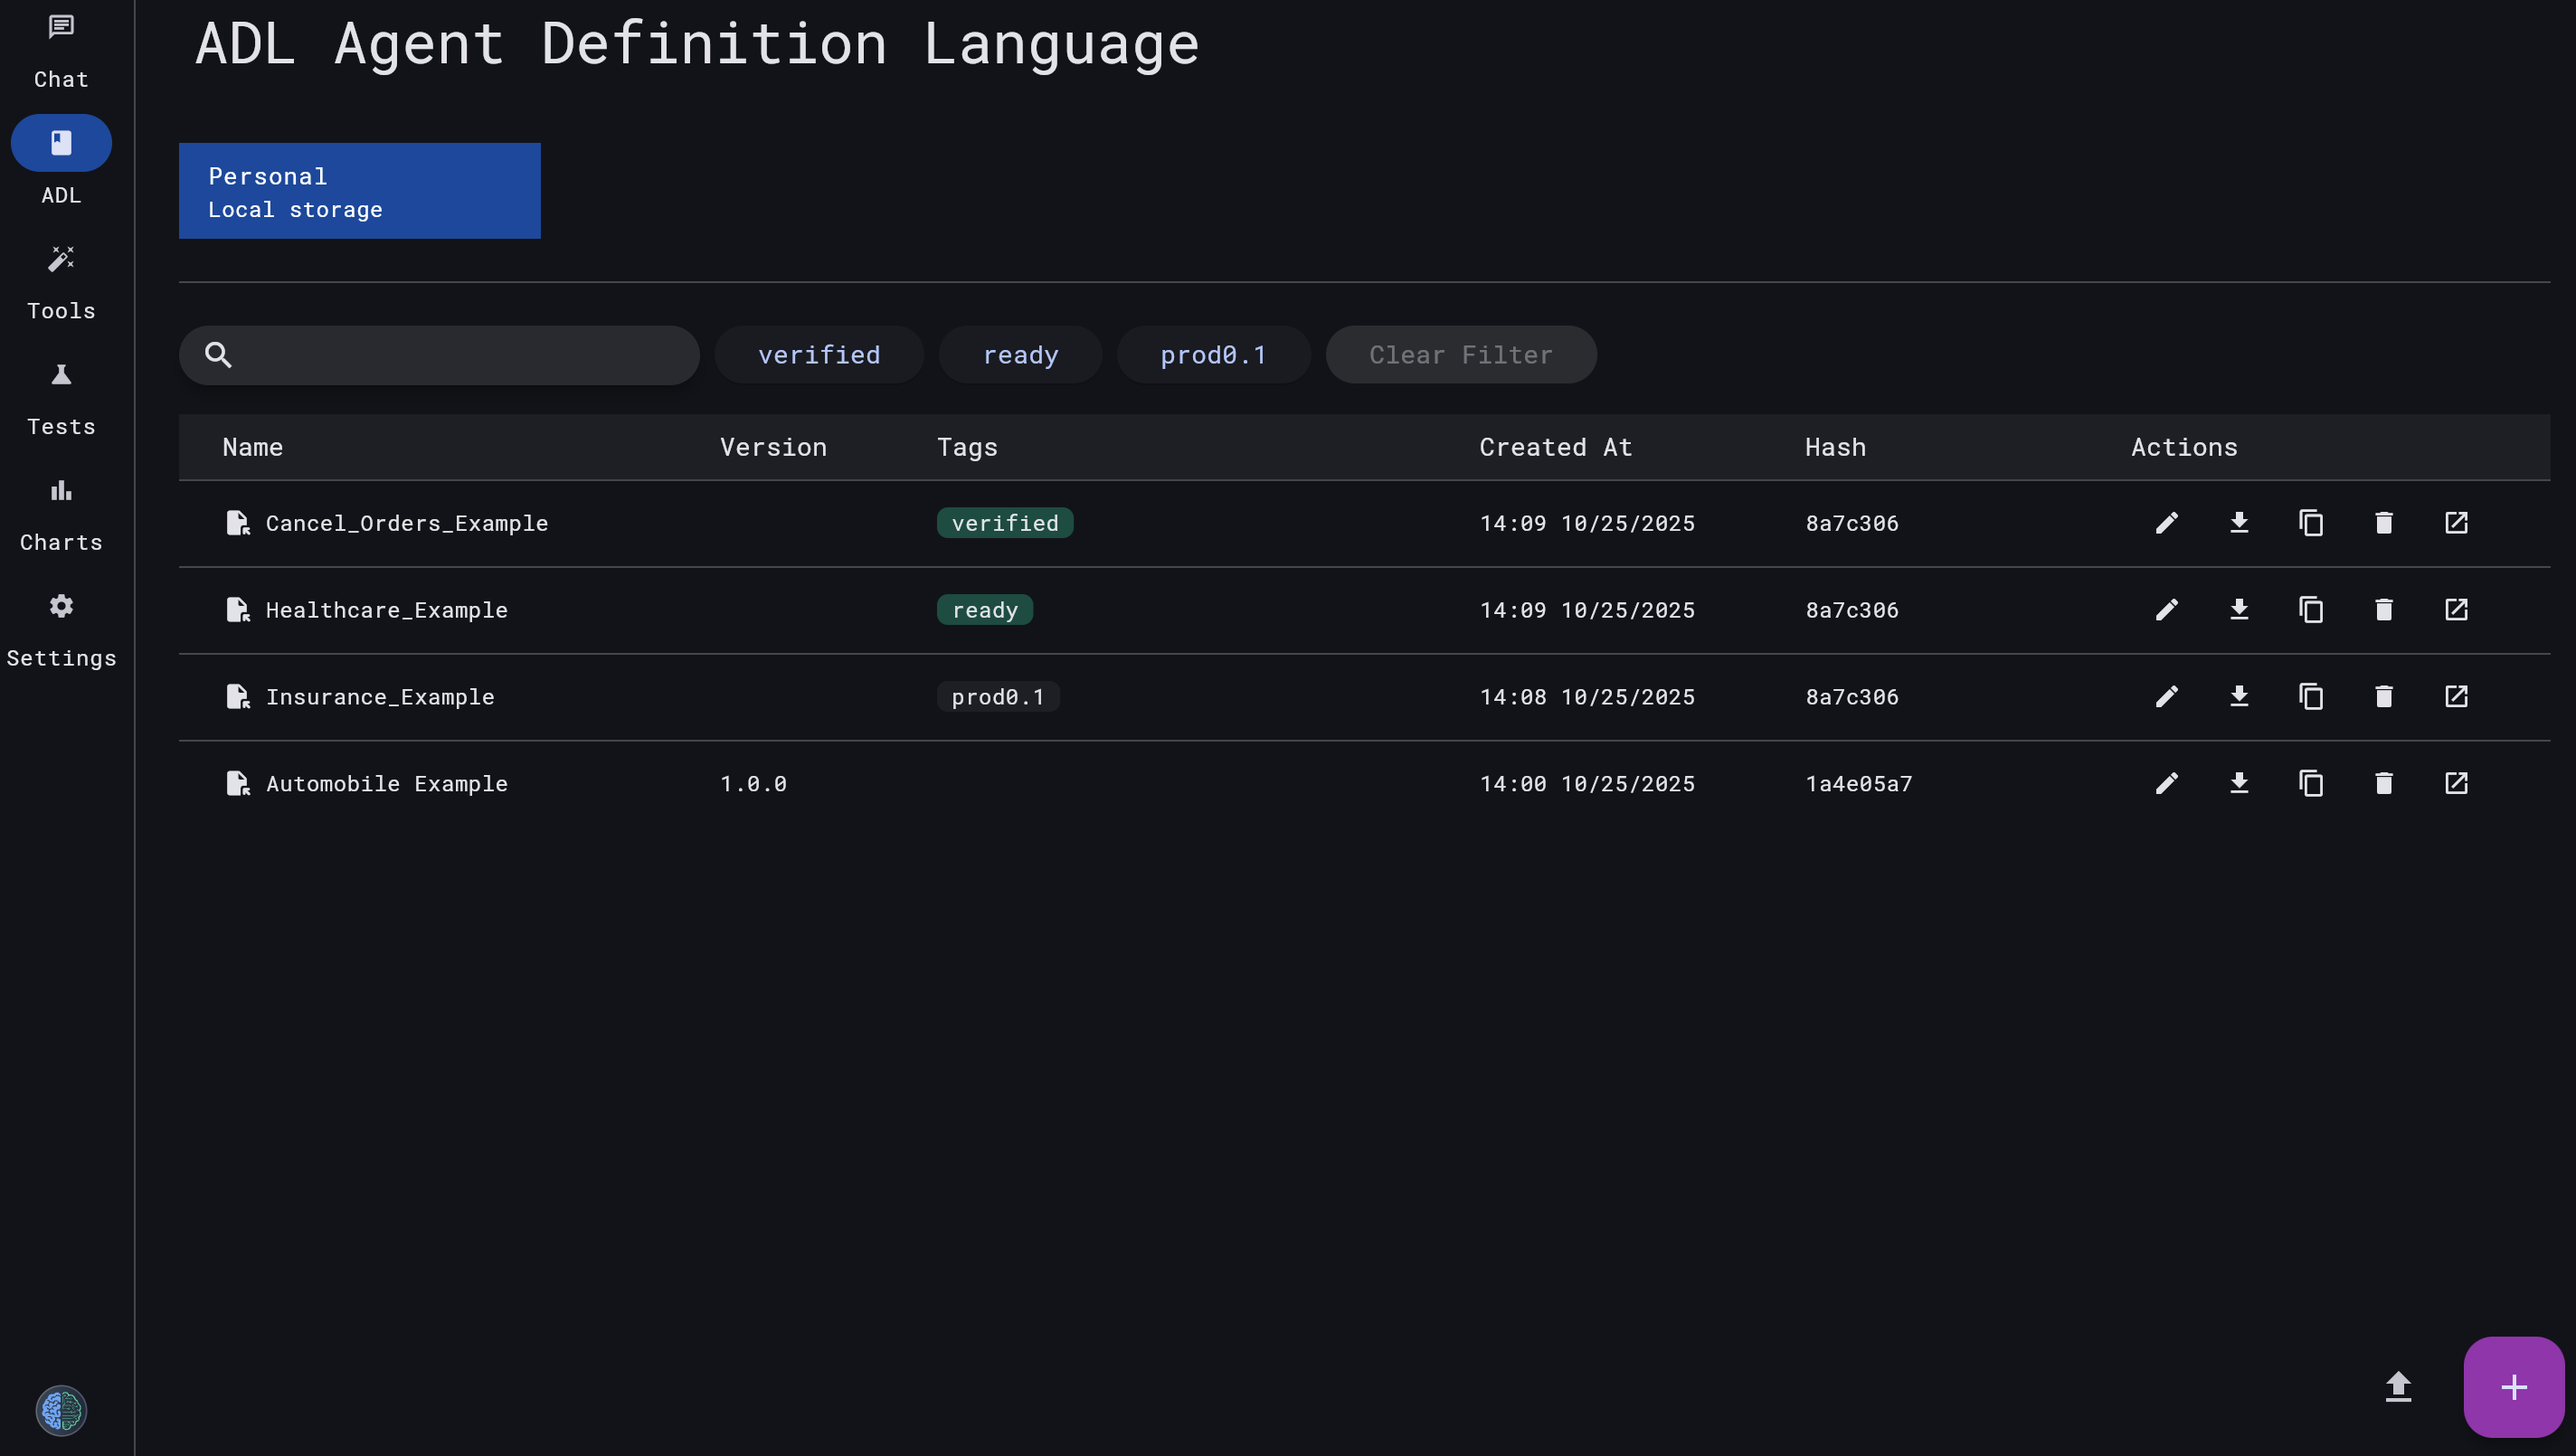Go to the Chat section
Image resolution: width=2576 pixels, height=1456 pixels.
61,48
